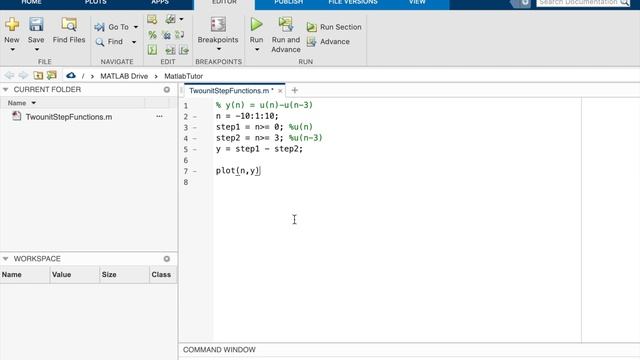Click the Run Section label
The image size is (640, 360).
click(x=341, y=27)
